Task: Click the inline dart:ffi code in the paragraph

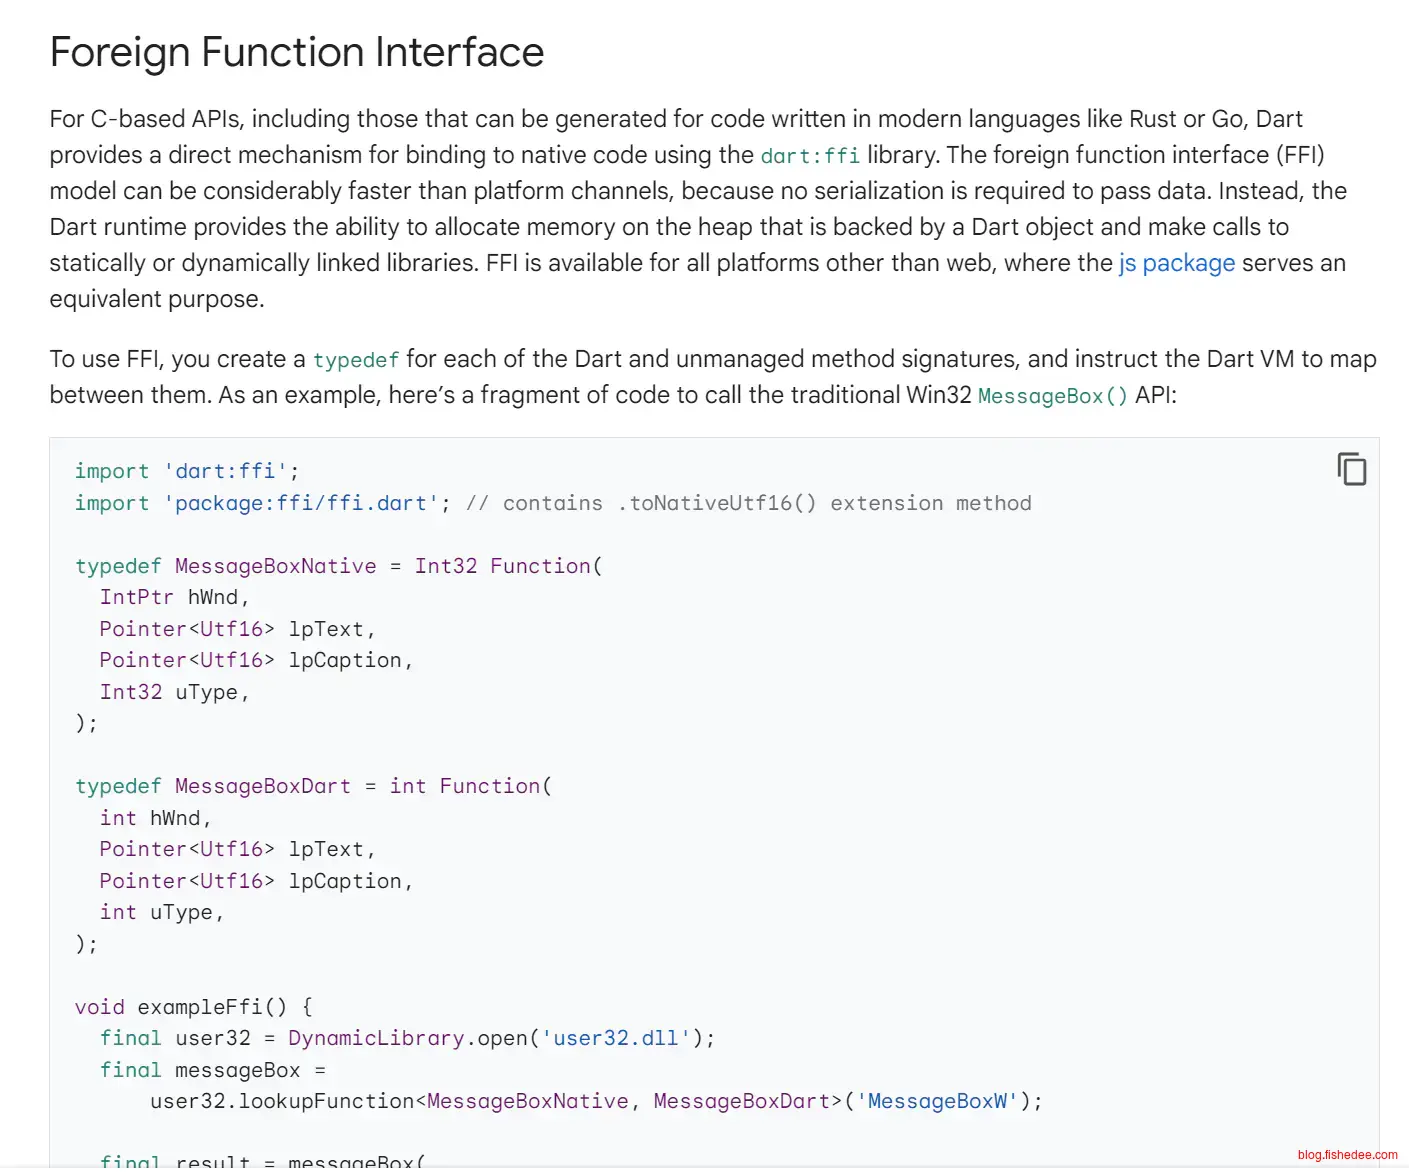Action: click(x=809, y=156)
